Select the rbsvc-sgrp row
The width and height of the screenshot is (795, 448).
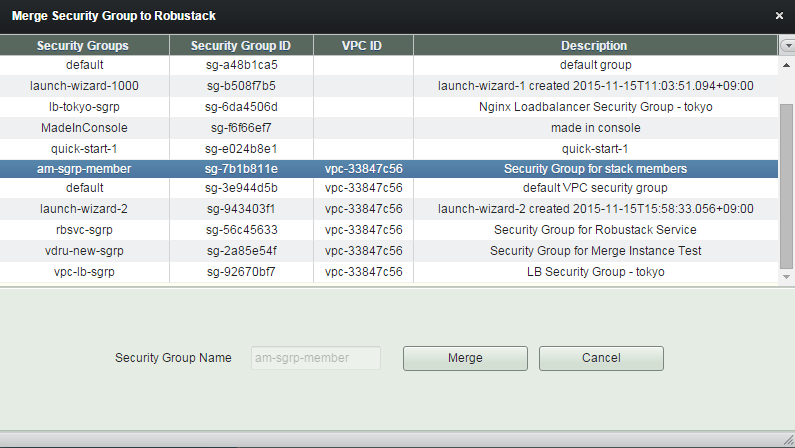click(x=389, y=230)
